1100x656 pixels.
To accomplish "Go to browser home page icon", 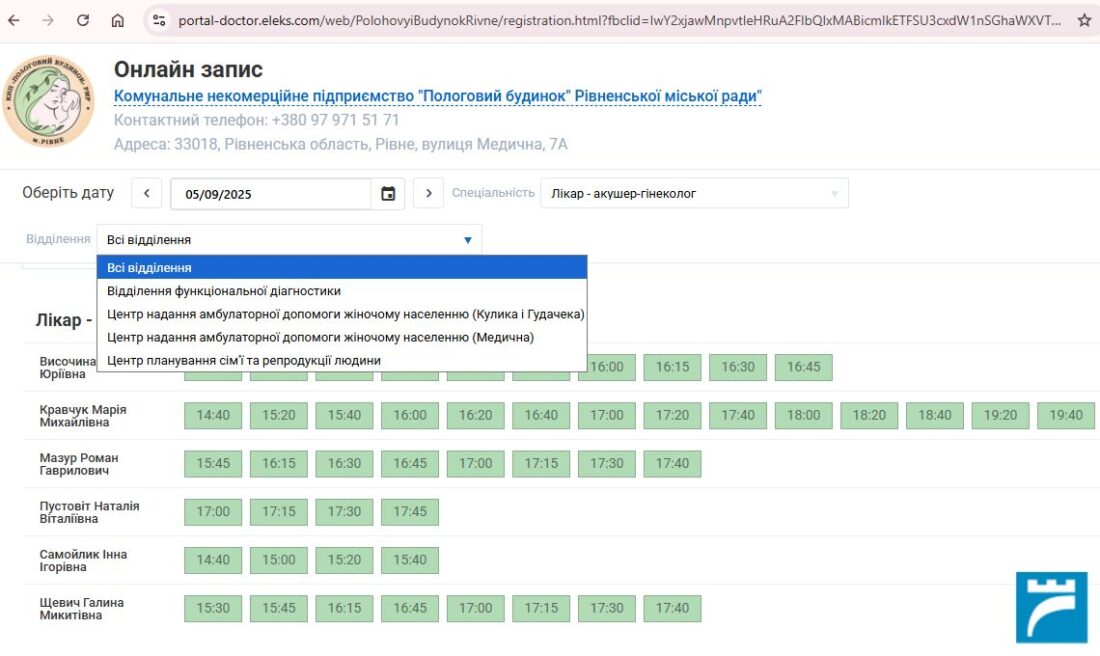I will 118,20.
